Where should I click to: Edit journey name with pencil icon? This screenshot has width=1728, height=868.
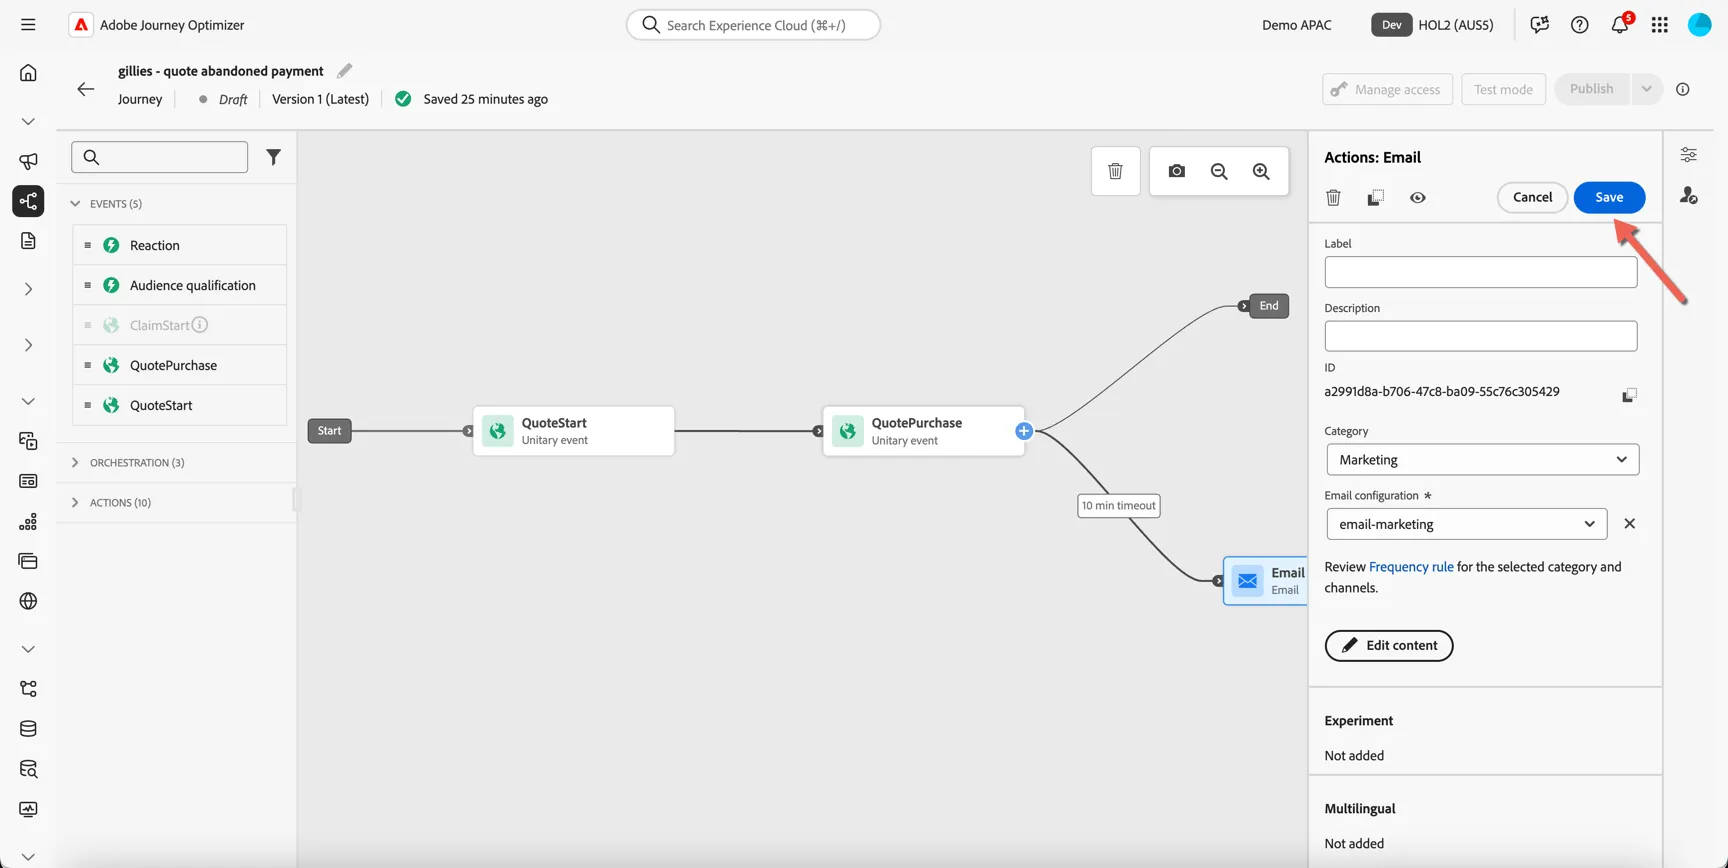[x=344, y=71]
